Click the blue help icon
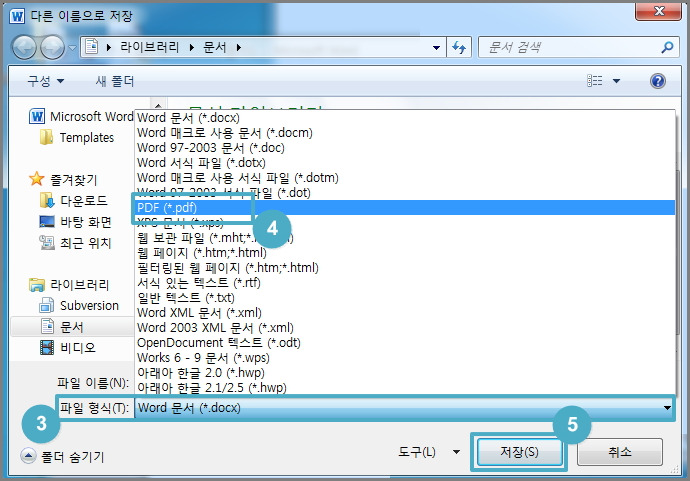This screenshot has width=690, height=481. [657, 81]
